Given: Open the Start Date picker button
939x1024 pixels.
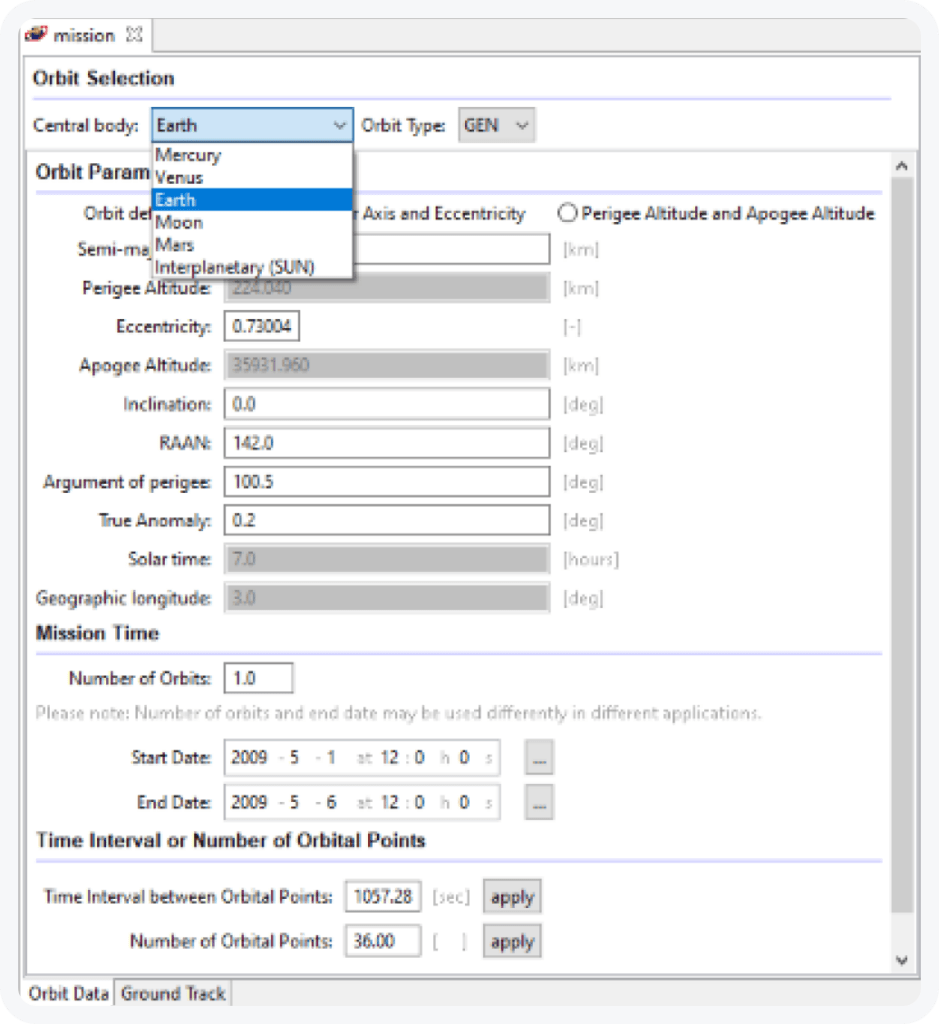Looking at the screenshot, I should tap(538, 758).
